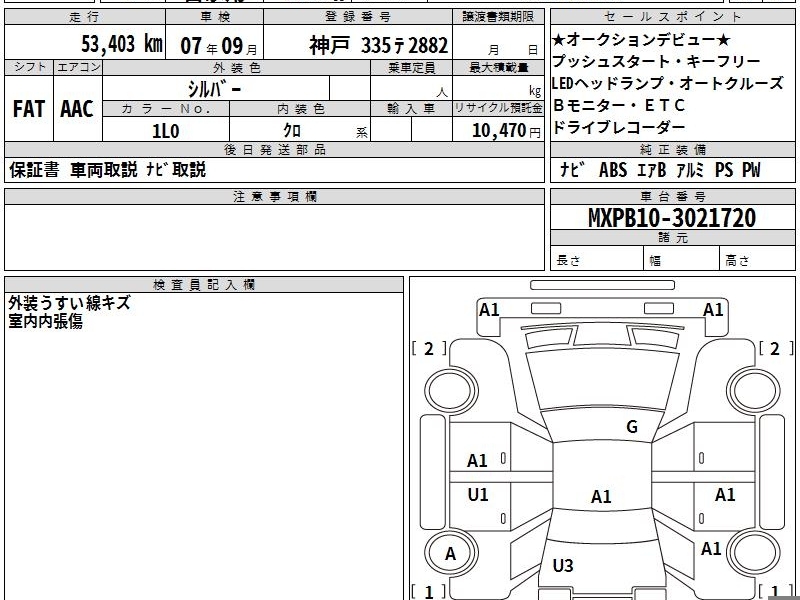Image resolution: width=800 pixels, height=600 pixels.
Task: Select the exterior color シルバー
Action: 214,89
